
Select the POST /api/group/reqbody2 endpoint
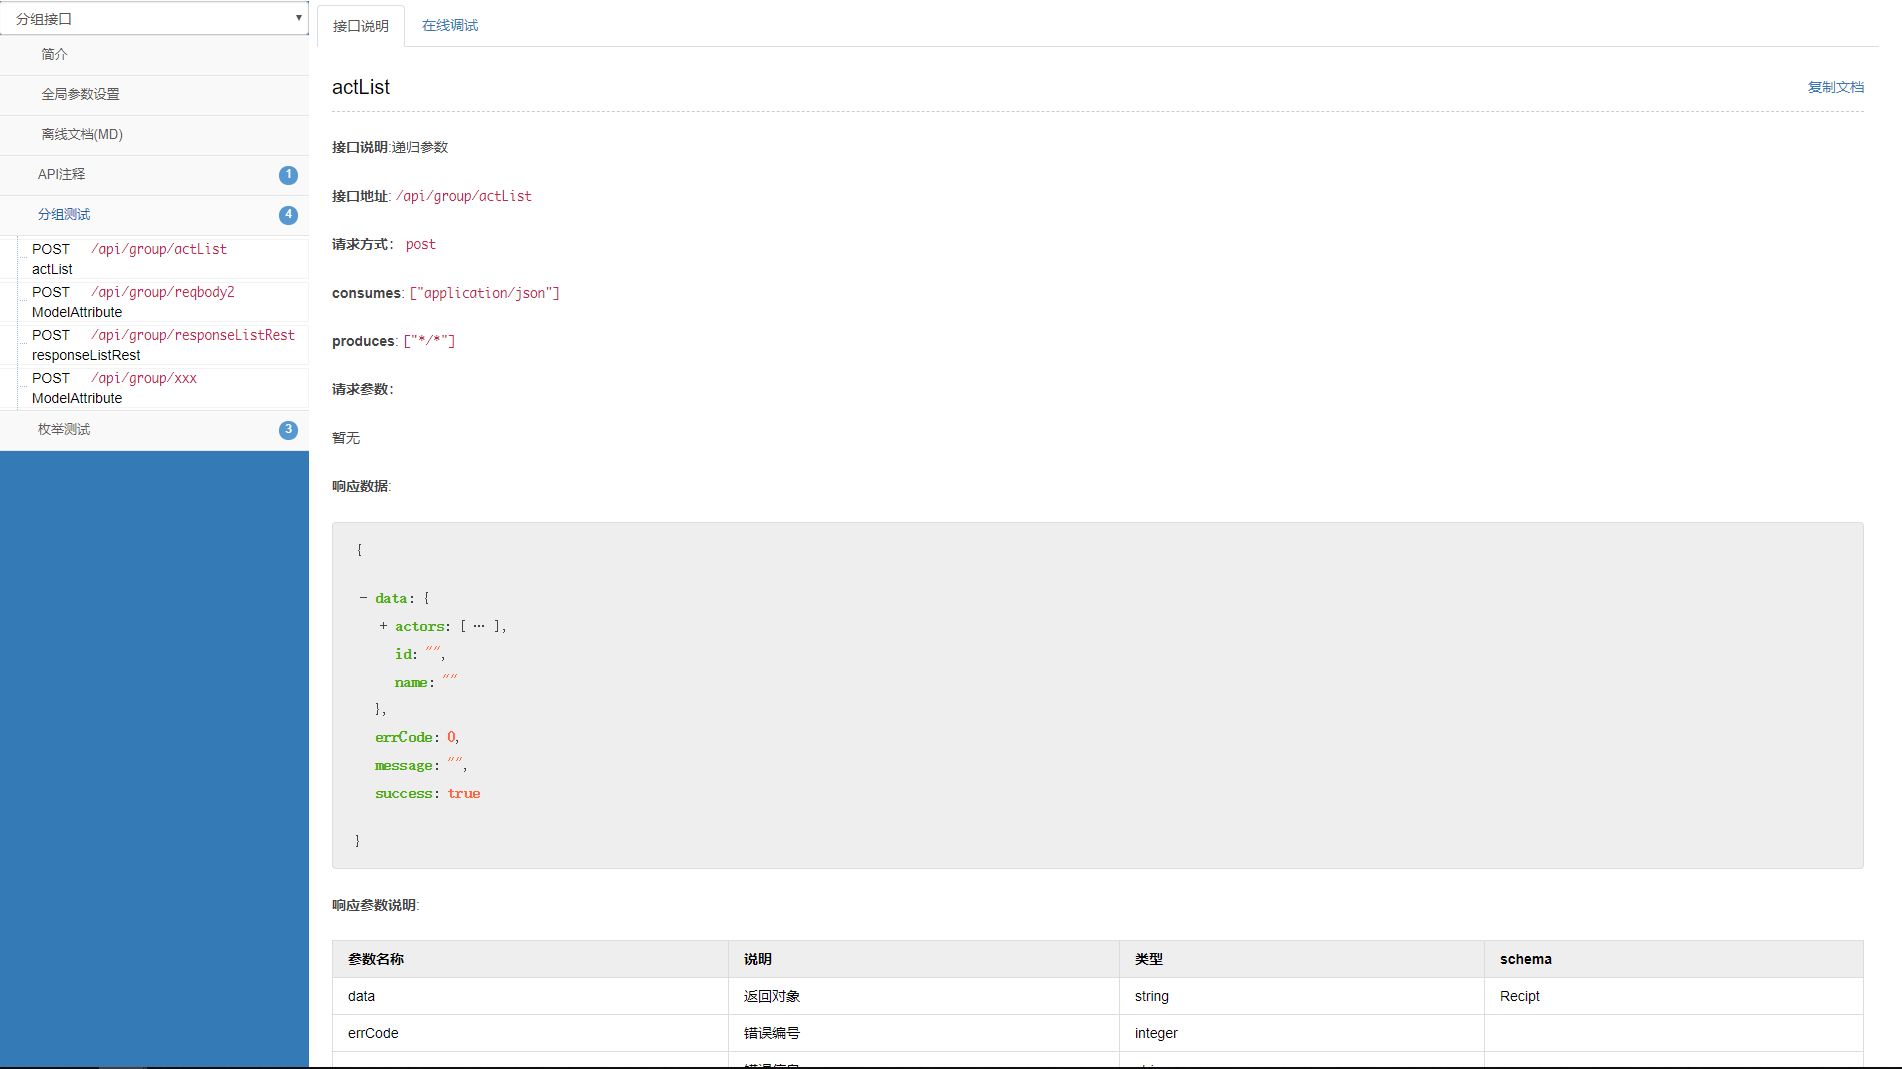tap(165, 302)
